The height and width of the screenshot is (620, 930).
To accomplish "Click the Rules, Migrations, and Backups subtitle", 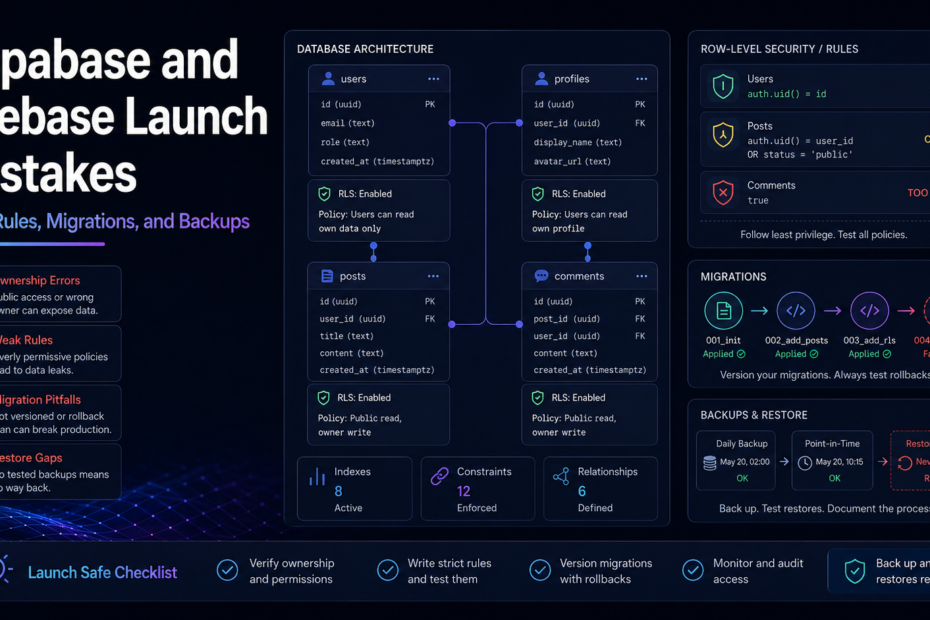I will [124, 221].
